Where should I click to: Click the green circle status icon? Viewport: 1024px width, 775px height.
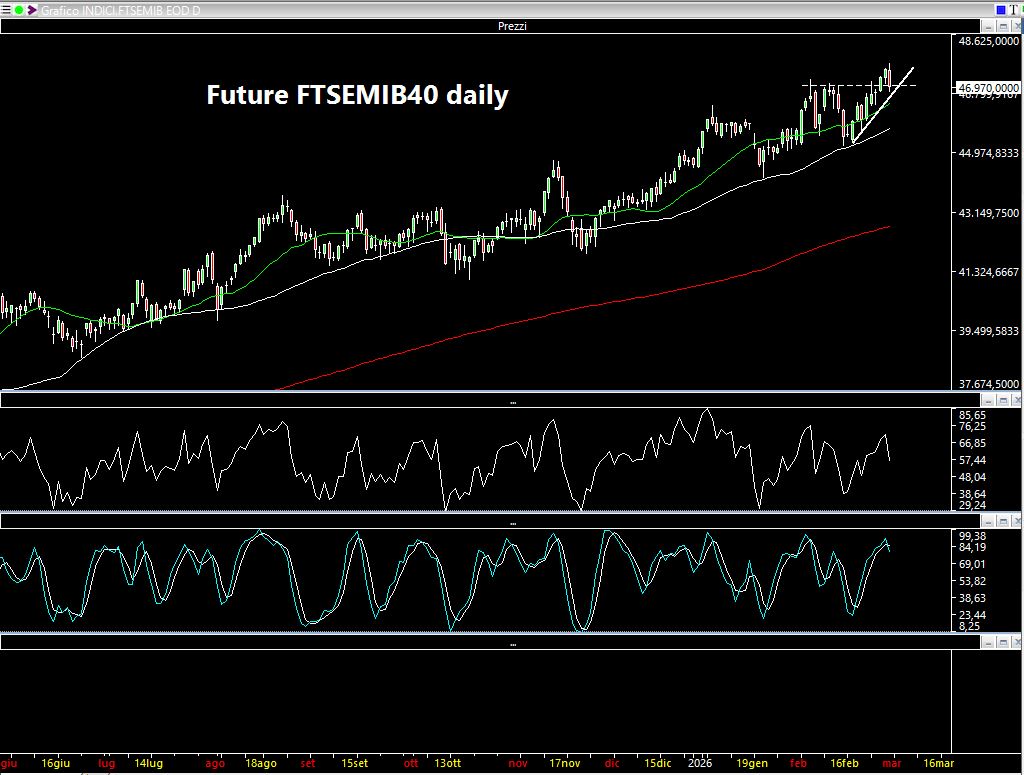18,10
